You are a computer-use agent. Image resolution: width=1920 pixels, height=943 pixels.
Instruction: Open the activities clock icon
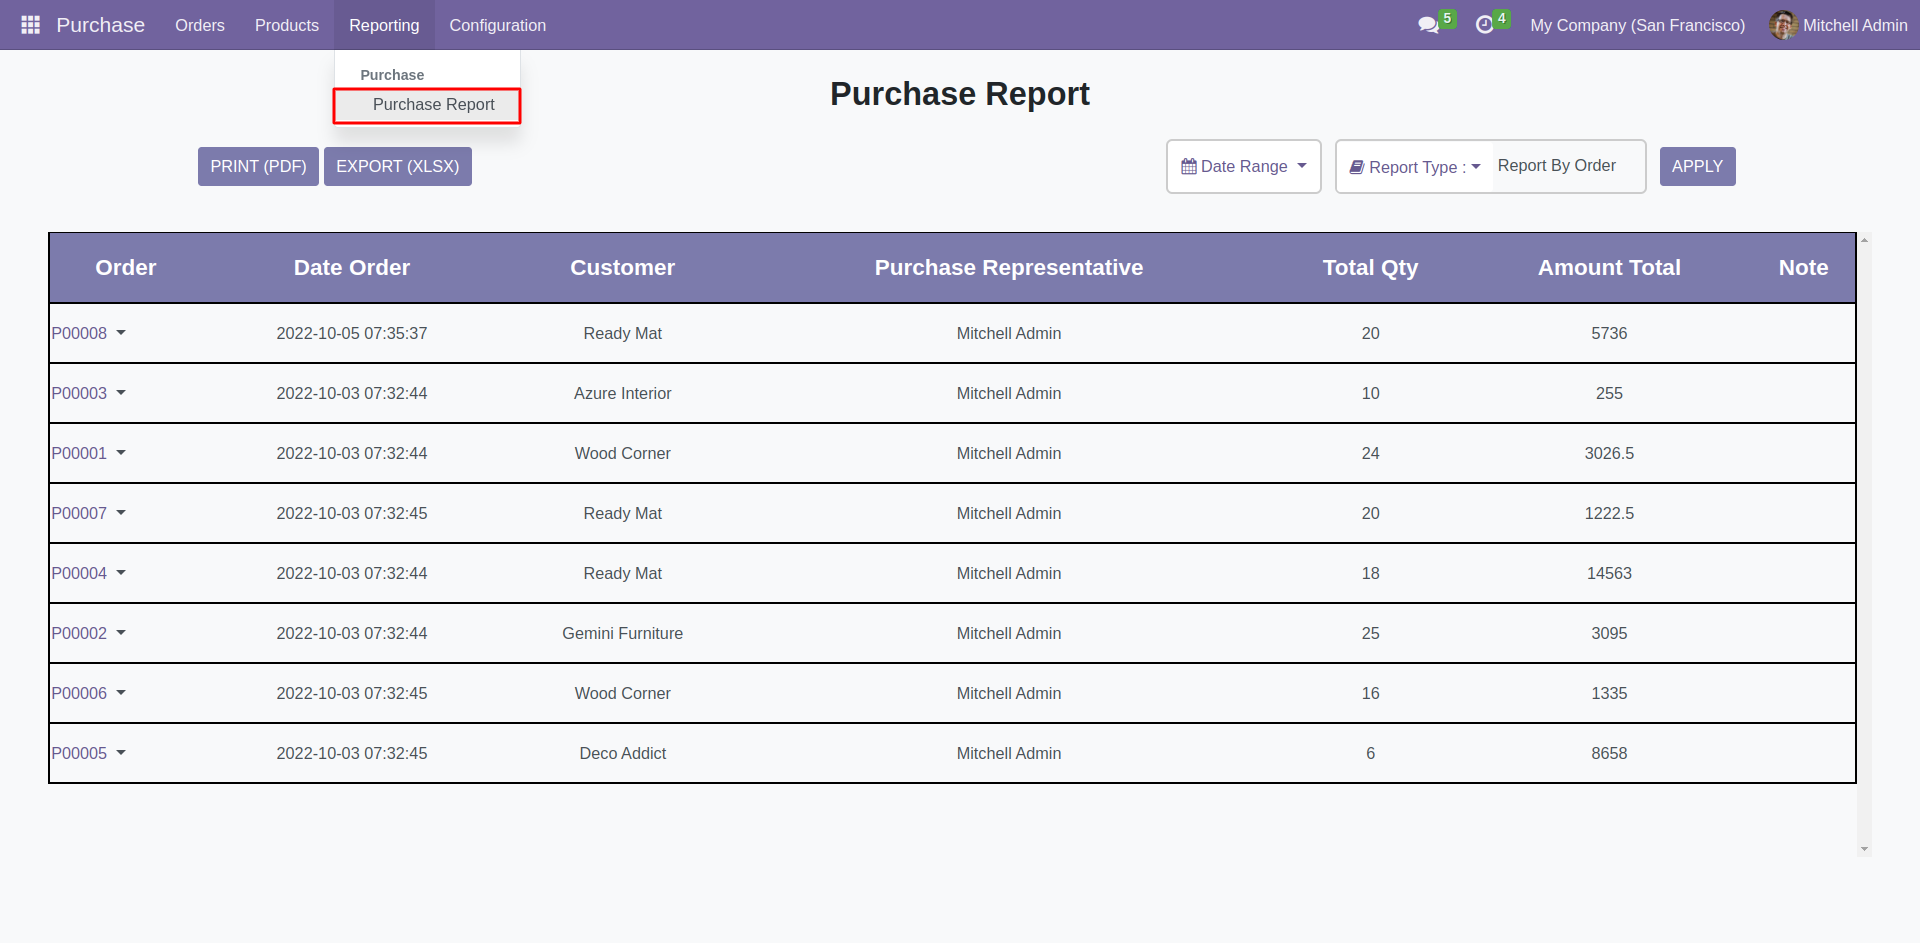pos(1484,25)
